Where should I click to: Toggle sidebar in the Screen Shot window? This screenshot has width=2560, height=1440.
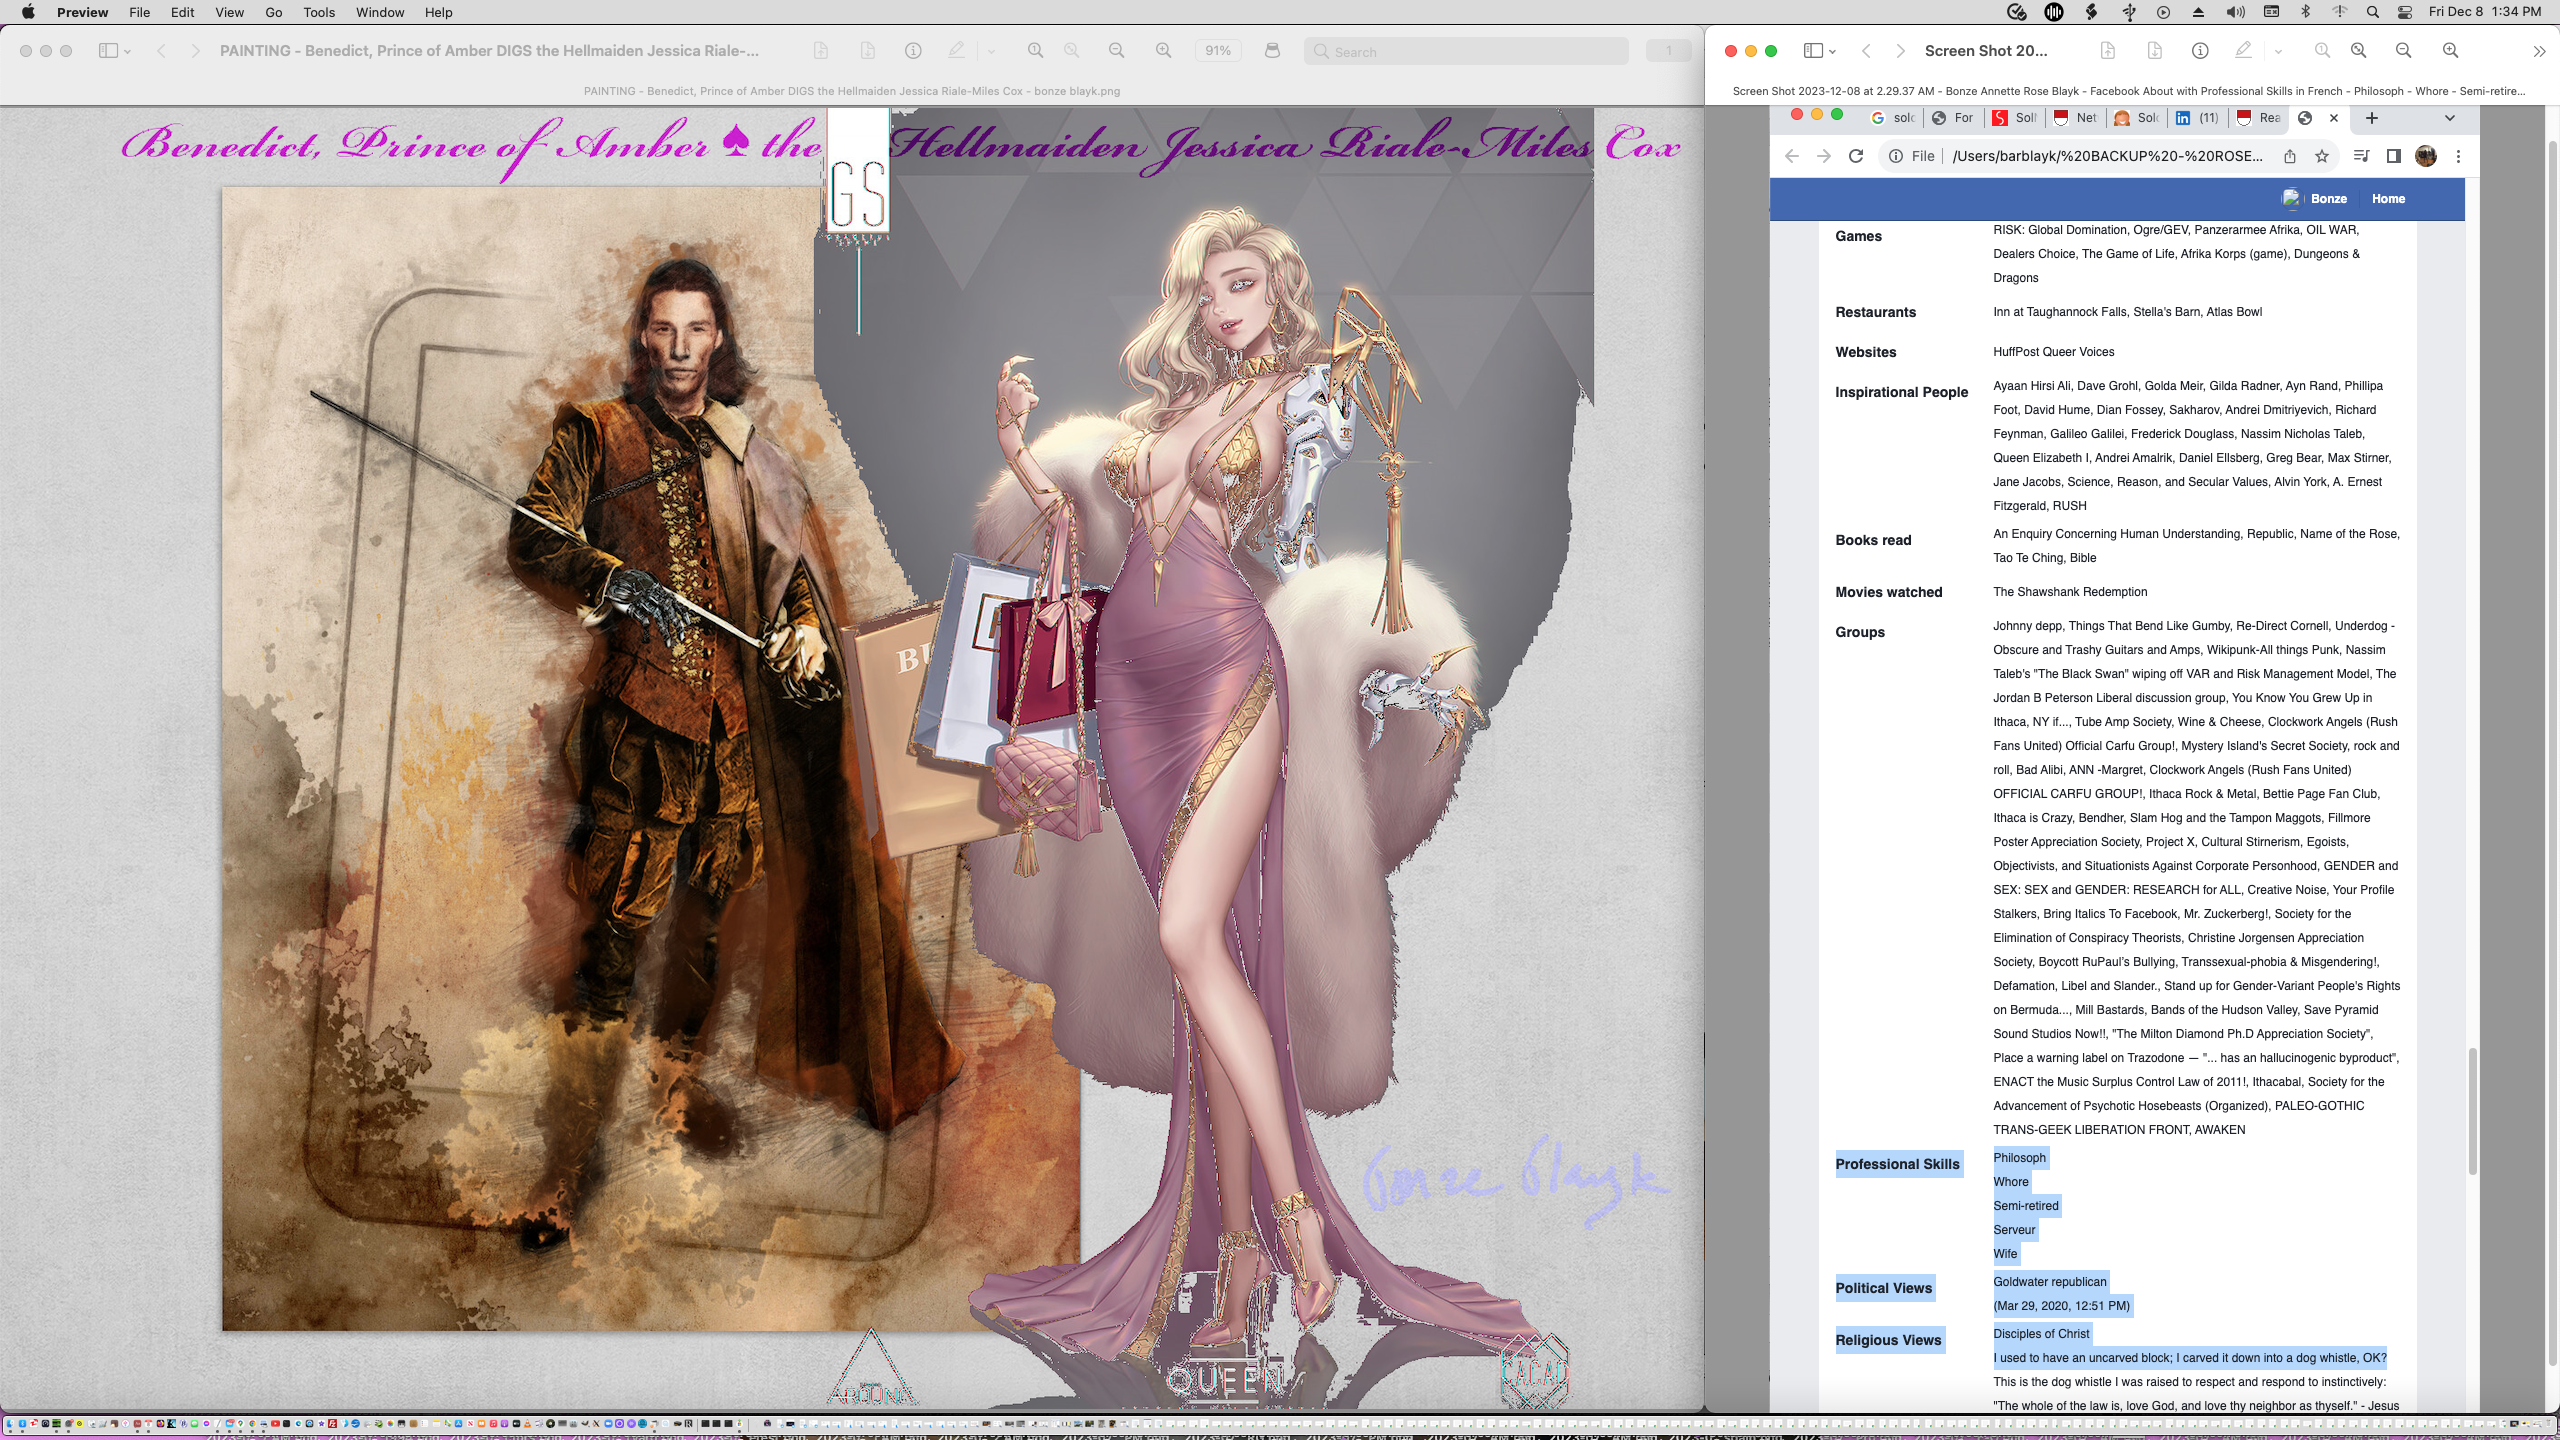pyautogui.click(x=1812, y=51)
